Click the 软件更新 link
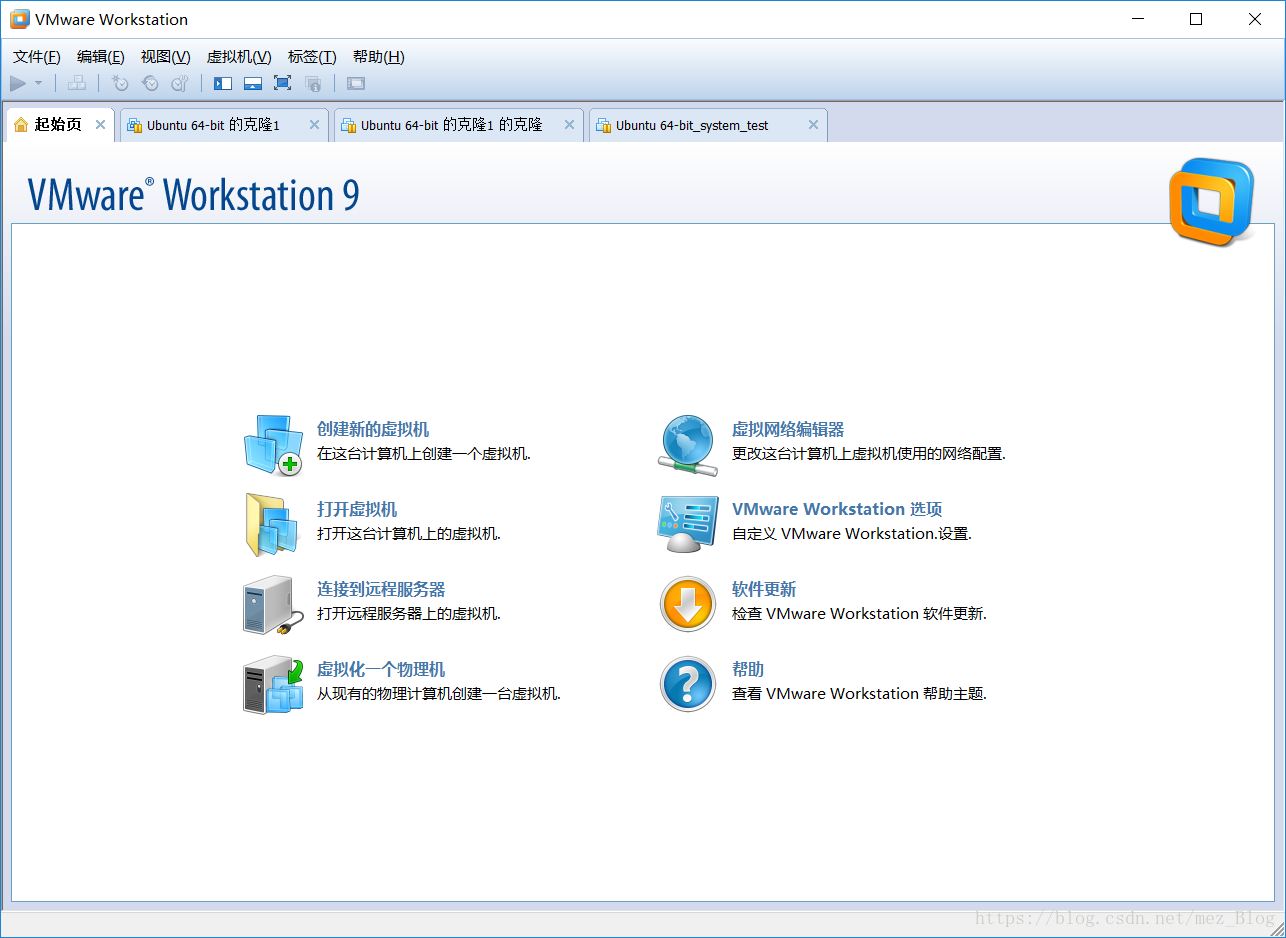Viewport: 1286px width, 938px height. click(x=764, y=589)
